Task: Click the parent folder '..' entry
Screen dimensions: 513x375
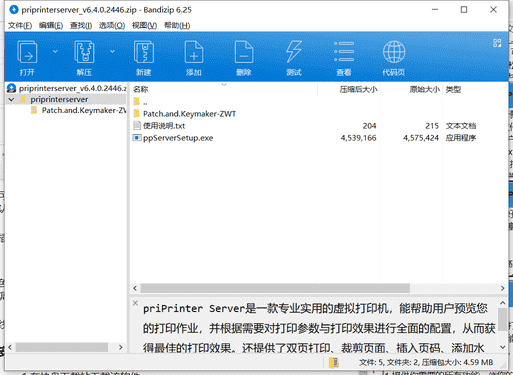Action: (140, 102)
